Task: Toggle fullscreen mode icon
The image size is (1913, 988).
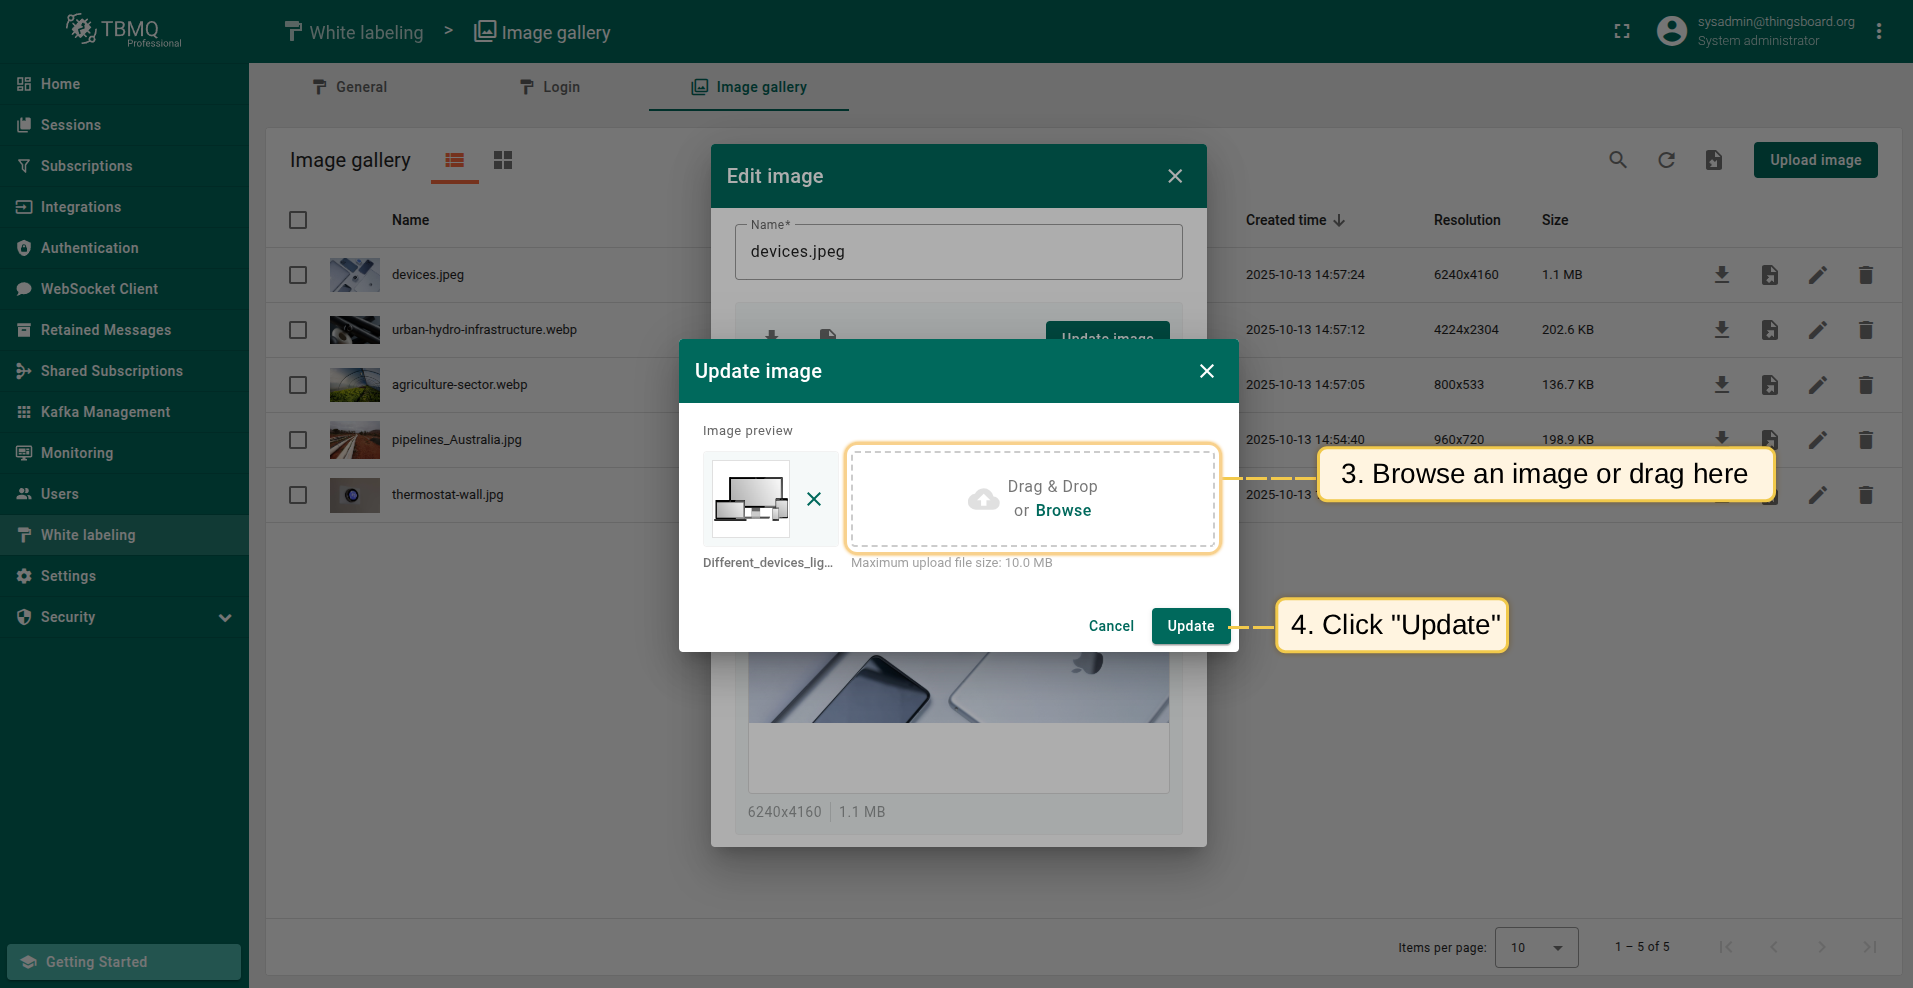Action: pos(1622,32)
